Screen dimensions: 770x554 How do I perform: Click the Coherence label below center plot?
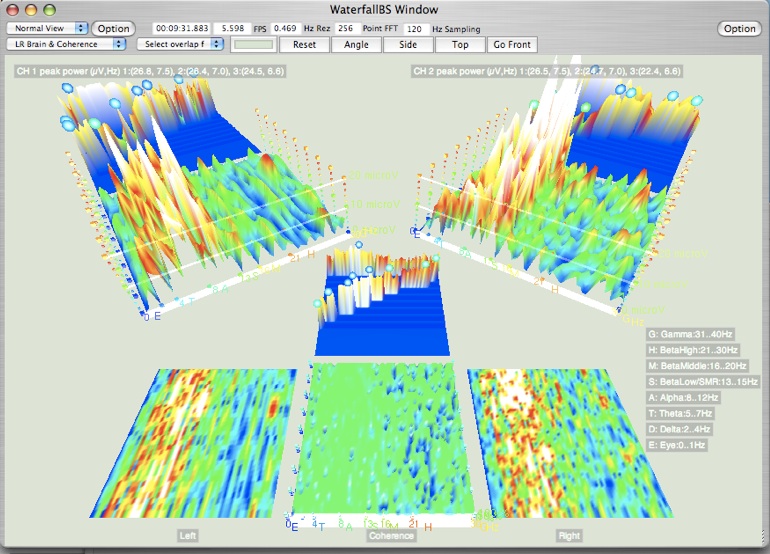[x=391, y=535]
